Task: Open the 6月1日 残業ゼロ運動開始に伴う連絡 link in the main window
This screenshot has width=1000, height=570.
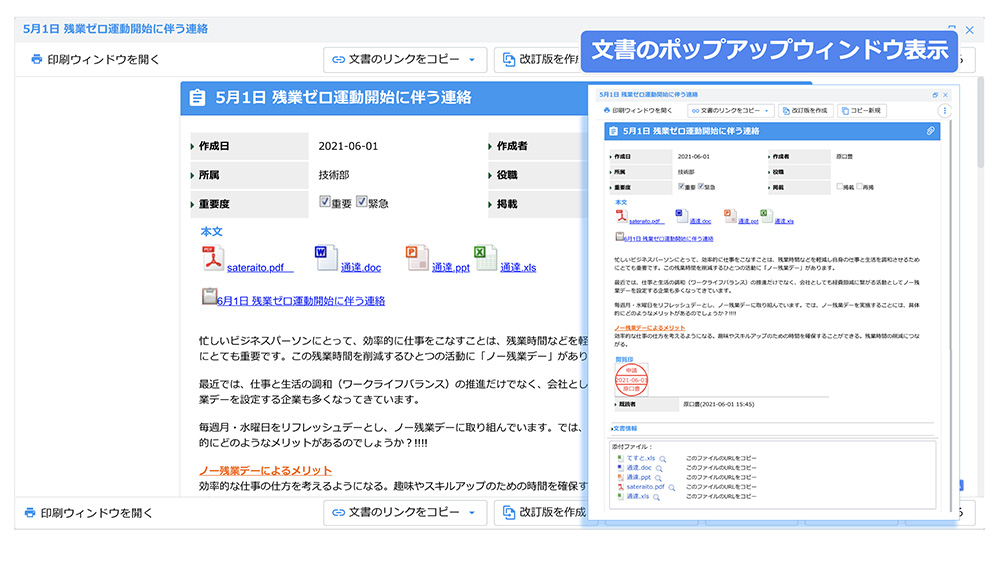Action: click(300, 300)
